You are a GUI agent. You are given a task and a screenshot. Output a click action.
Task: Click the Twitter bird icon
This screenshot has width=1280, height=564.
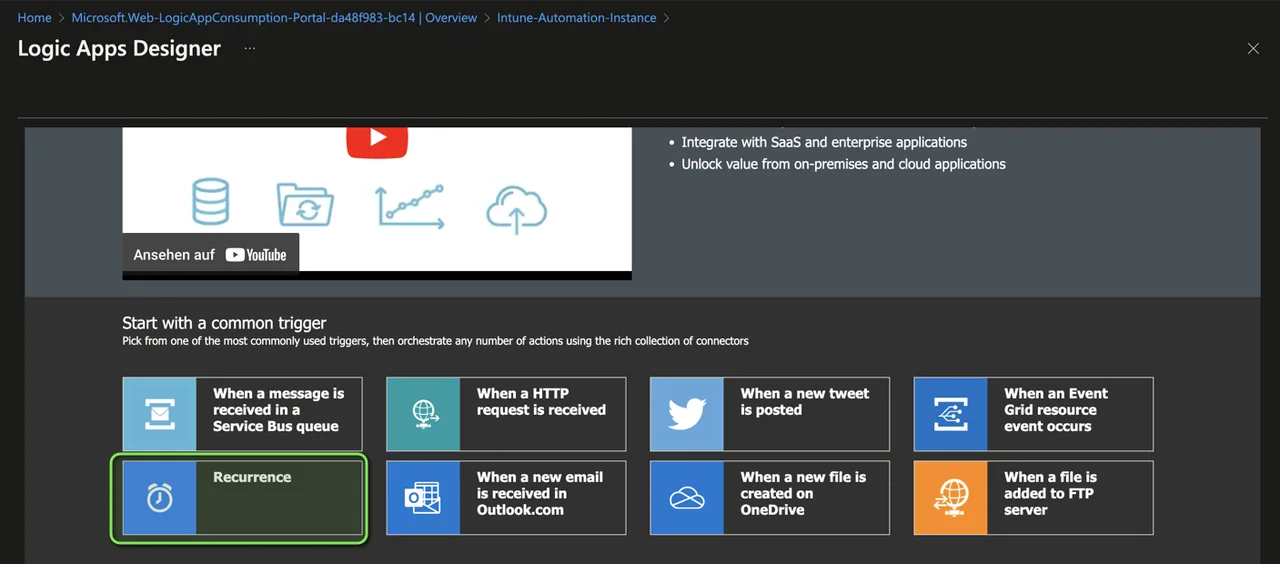687,414
